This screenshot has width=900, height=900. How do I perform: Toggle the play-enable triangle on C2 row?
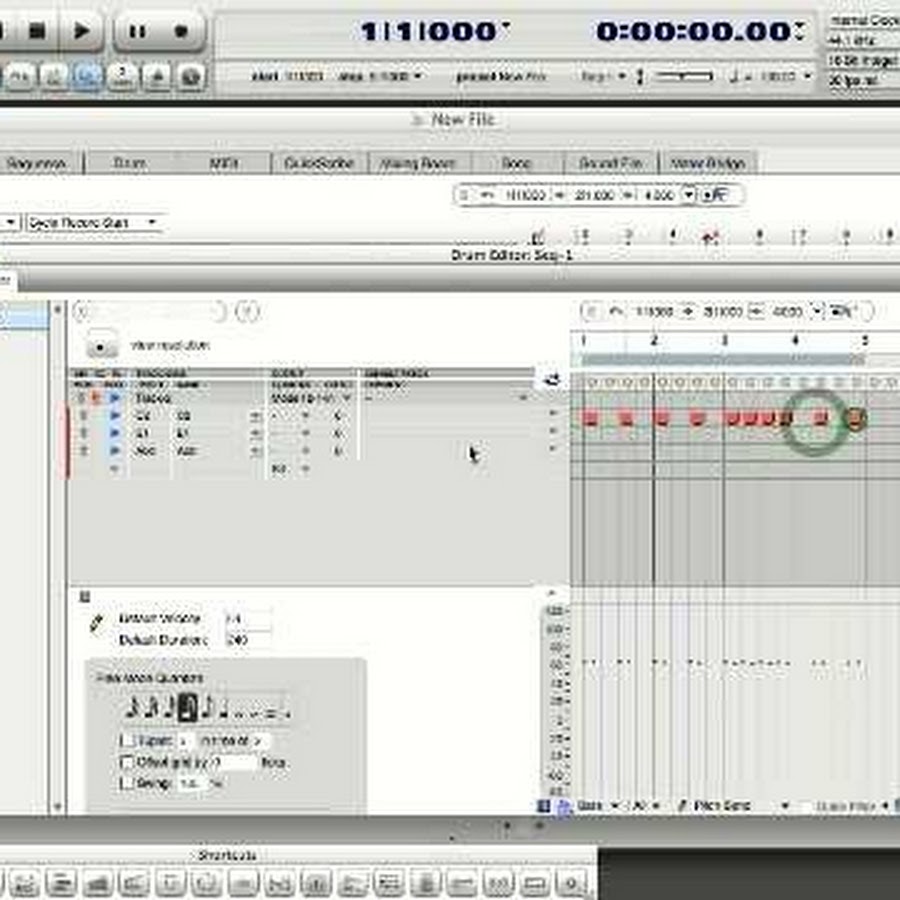pos(115,416)
